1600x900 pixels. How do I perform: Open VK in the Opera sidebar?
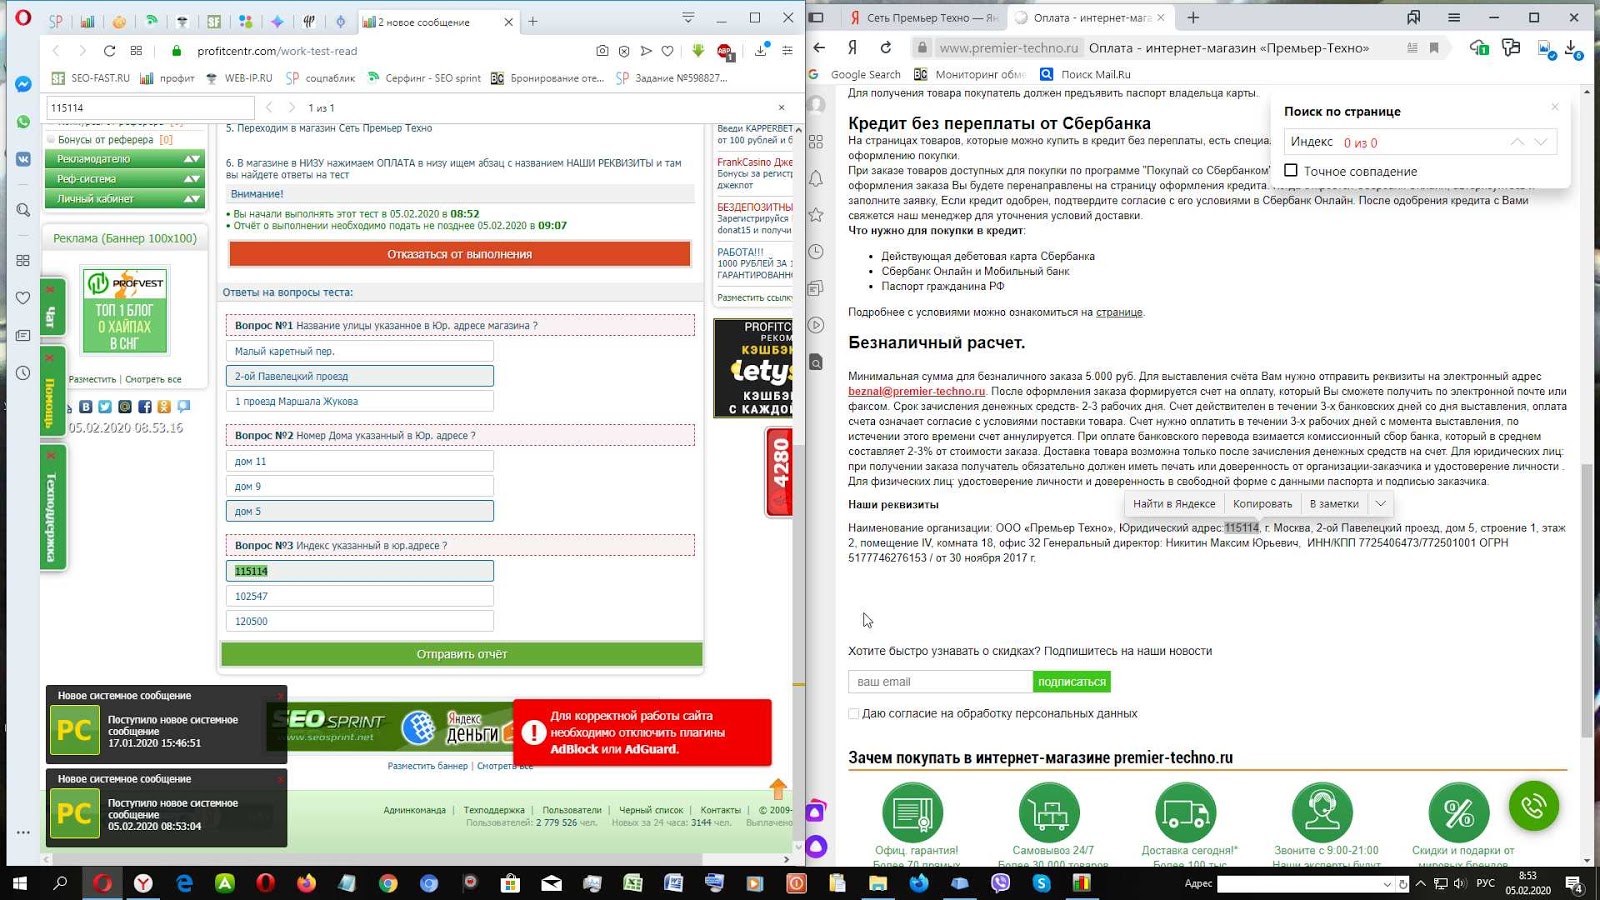23,159
